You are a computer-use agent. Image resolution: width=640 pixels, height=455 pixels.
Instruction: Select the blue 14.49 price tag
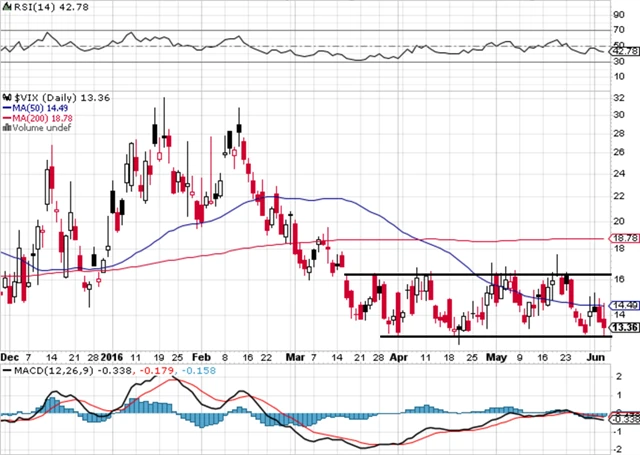coord(624,305)
